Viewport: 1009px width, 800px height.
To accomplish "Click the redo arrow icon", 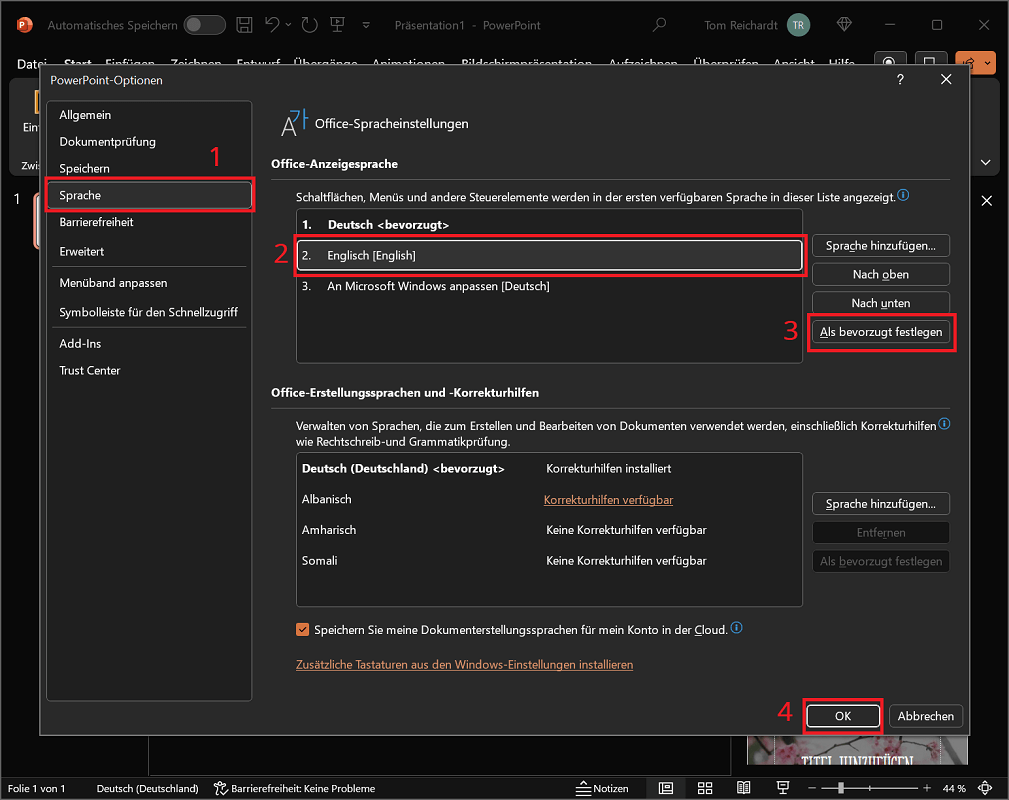I will [x=310, y=25].
